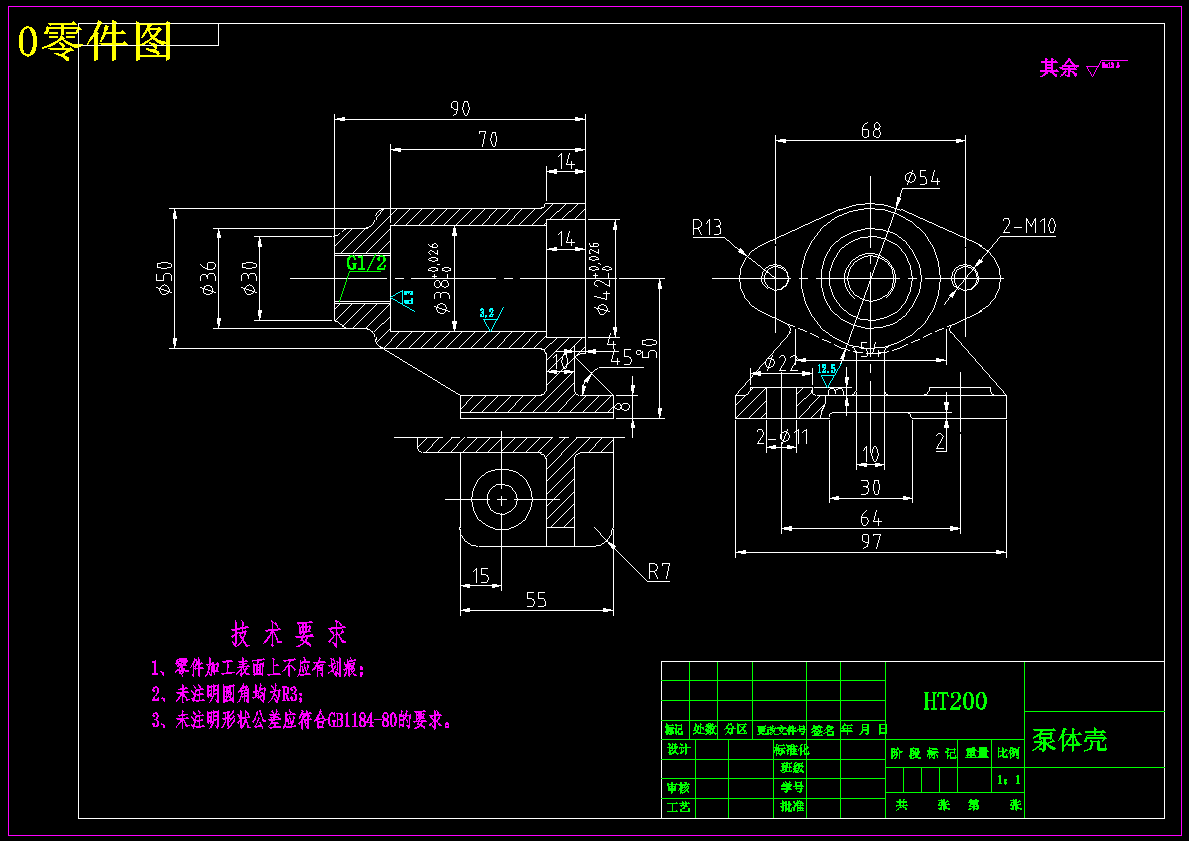
Task: Click the "阶段标记" header cell
Action: (924, 753)
